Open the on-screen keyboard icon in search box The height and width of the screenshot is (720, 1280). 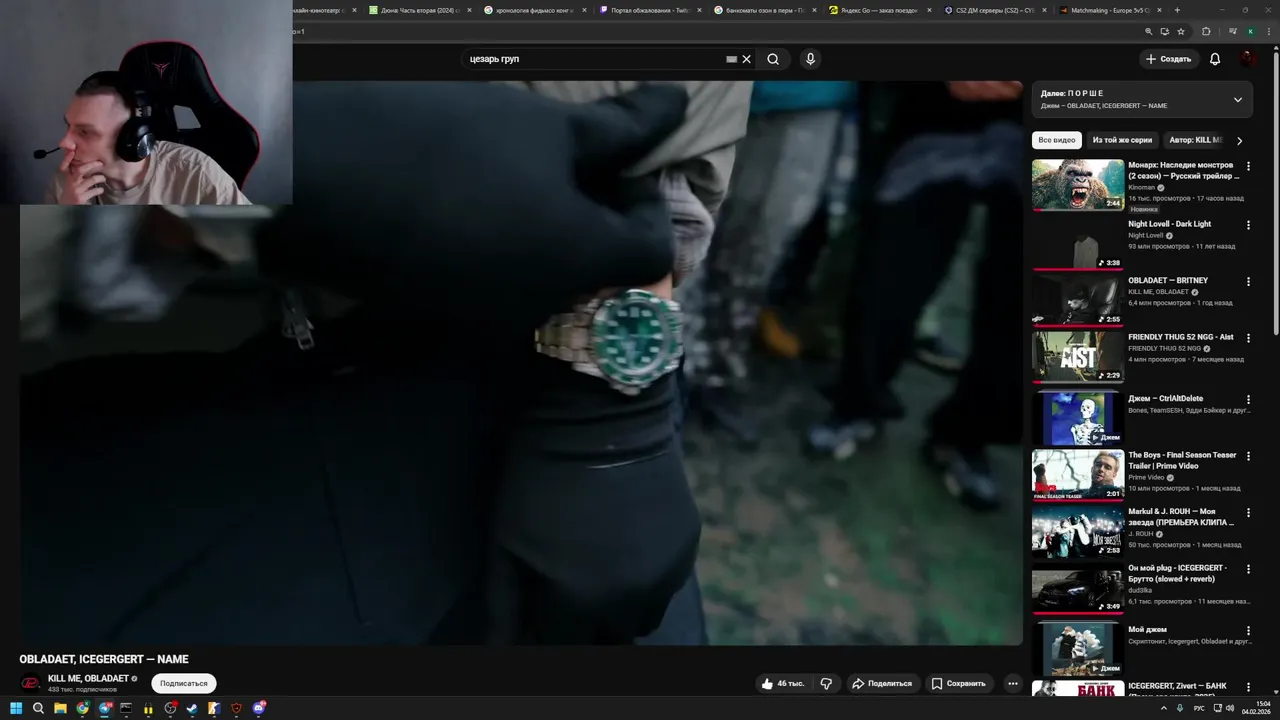(x=731, y=59)
